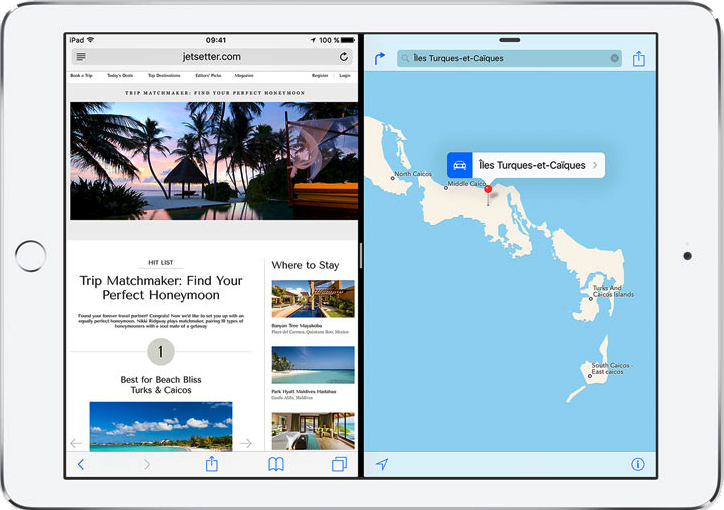The width and height of the screenshot is (724, 510).
Task: Clear the Maps search field
Action: coord(615,58)
